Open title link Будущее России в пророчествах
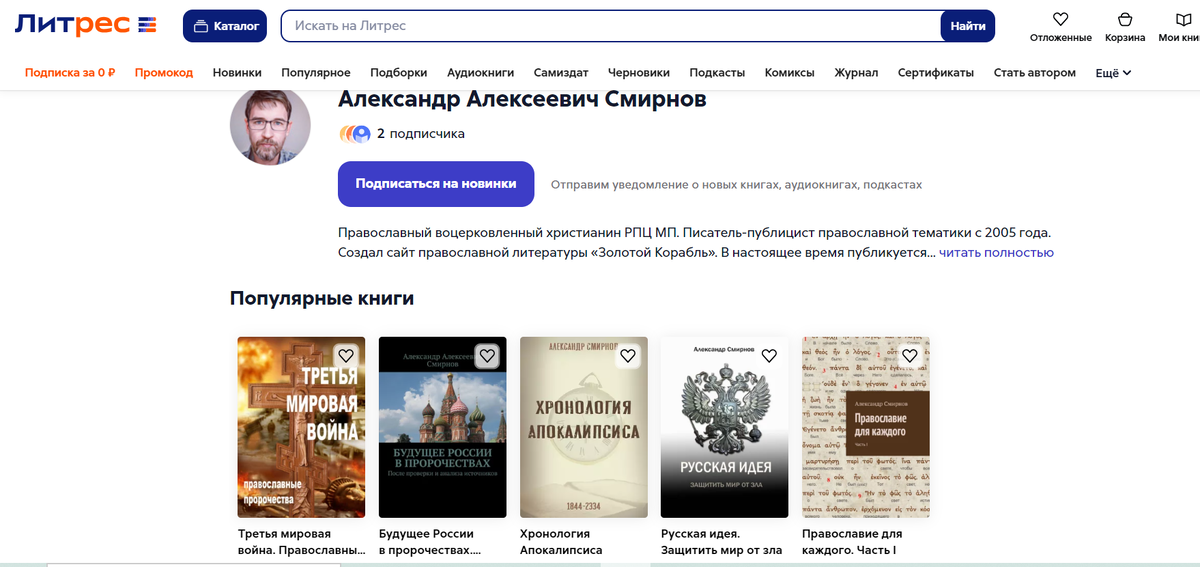The image size is (1200, 567). [x=430, y=542]
